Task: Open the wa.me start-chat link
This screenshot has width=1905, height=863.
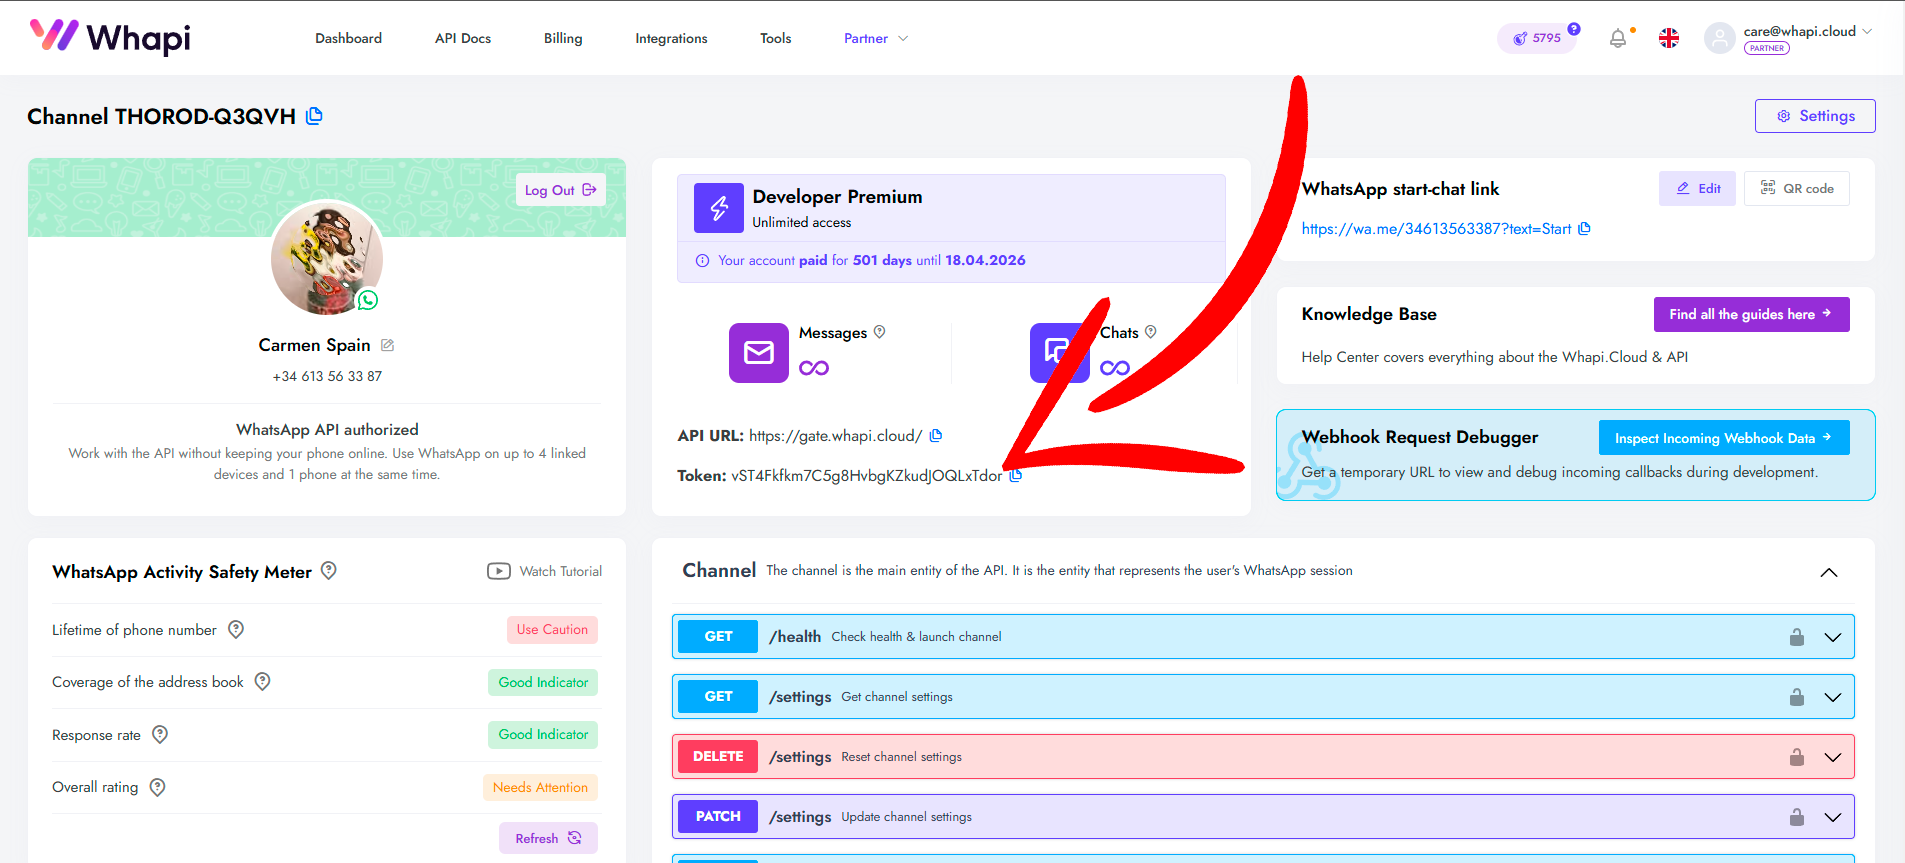Action: click(1436, 229)
